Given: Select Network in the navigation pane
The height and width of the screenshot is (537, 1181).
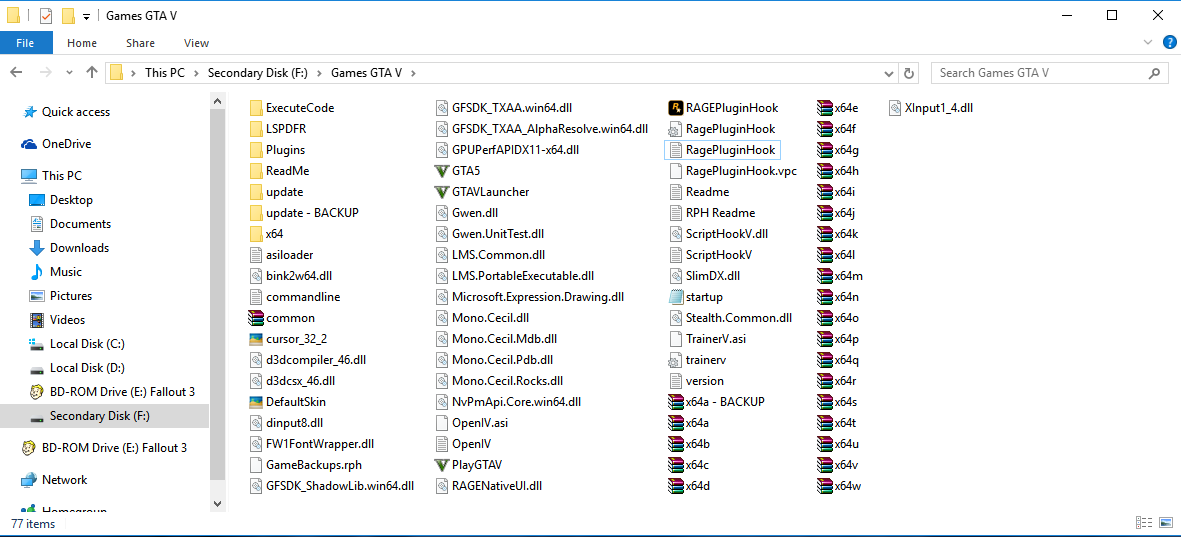Looking at the screenshot, I should point(64,480).
